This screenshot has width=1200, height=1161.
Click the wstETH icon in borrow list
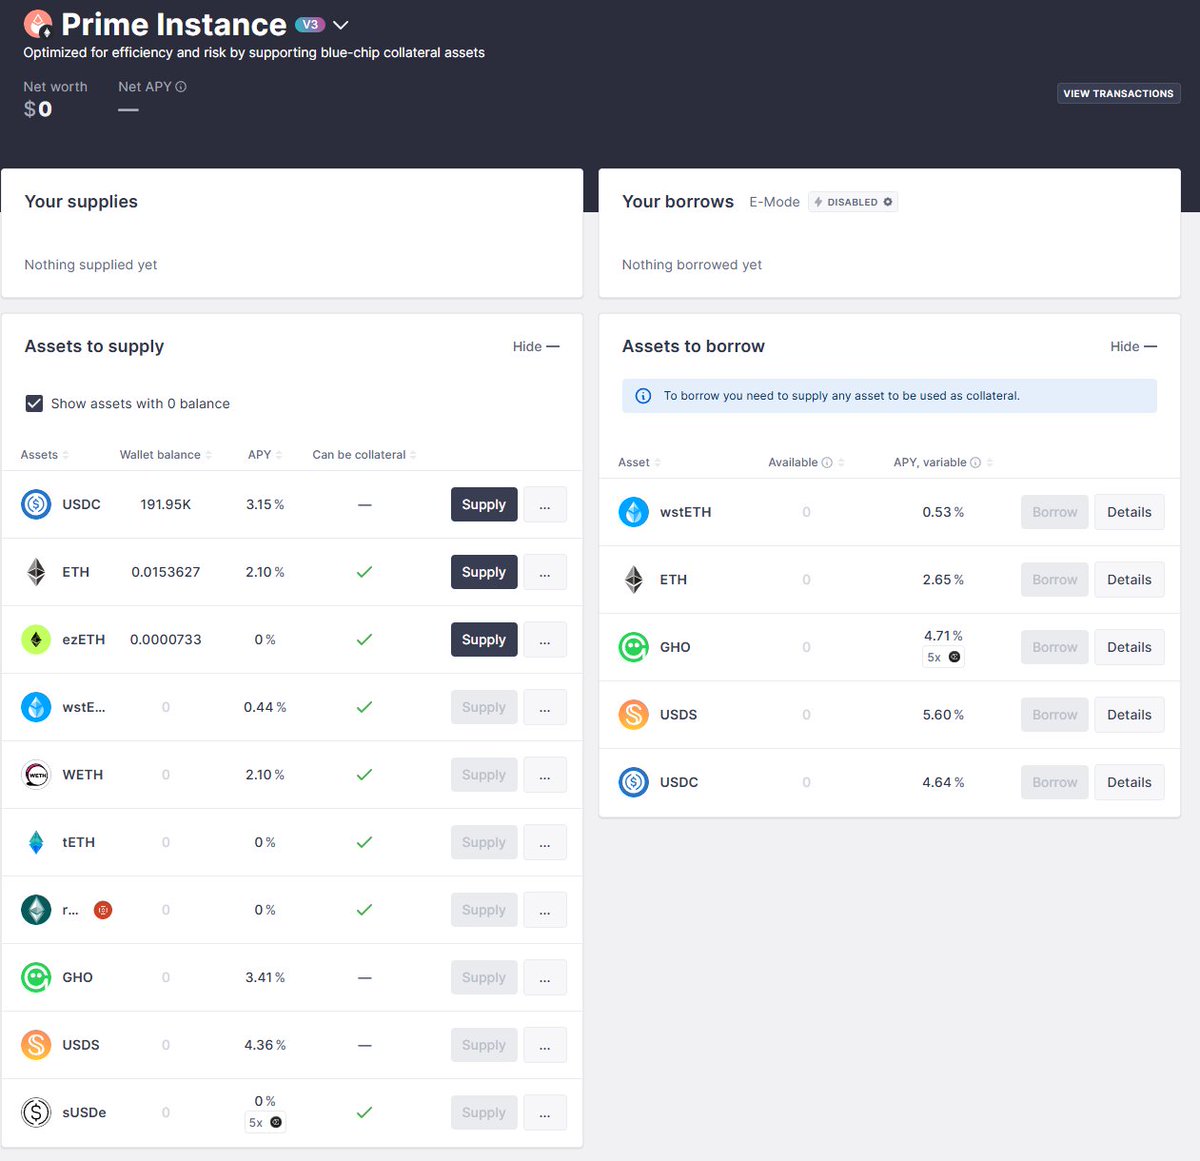[x=634, y=512]
